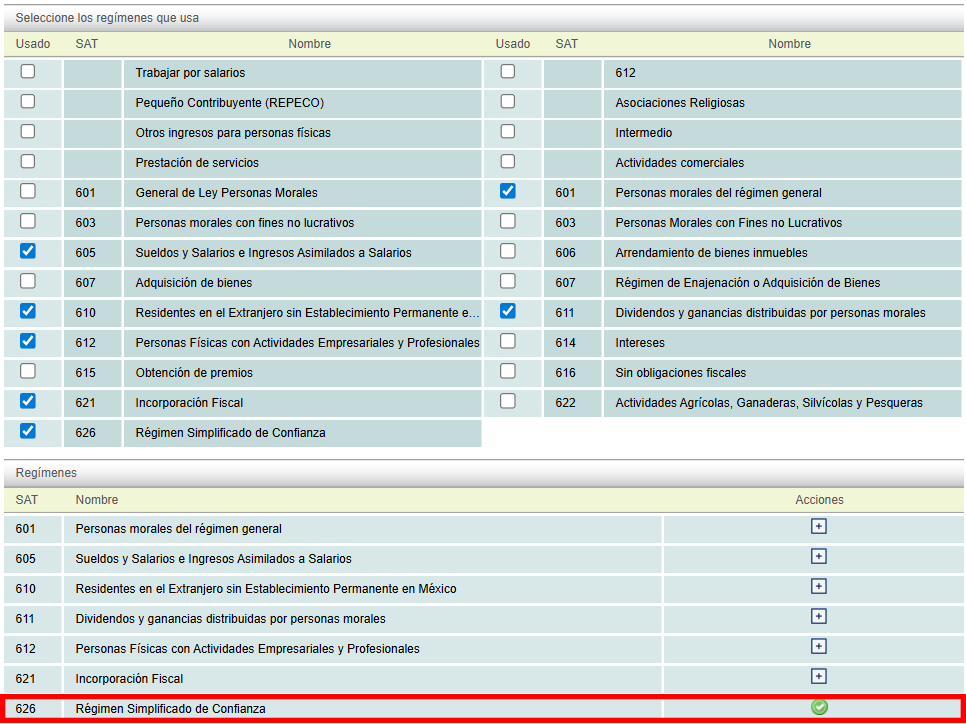Check the Asociaciones Religiosas checkbox

[x=508, y=101]
